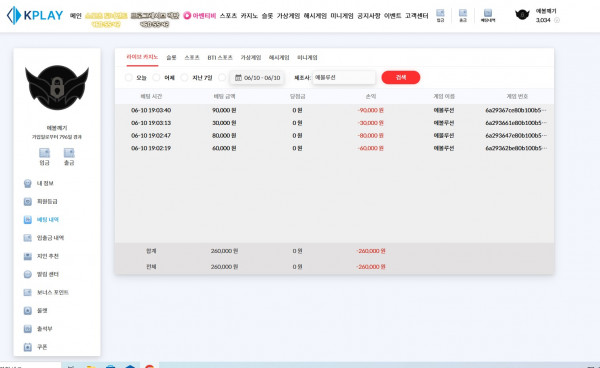Click sidebar 입금 deposit icon under profile
This screenshot has height=368, width=600.
(x=44, y=153)
